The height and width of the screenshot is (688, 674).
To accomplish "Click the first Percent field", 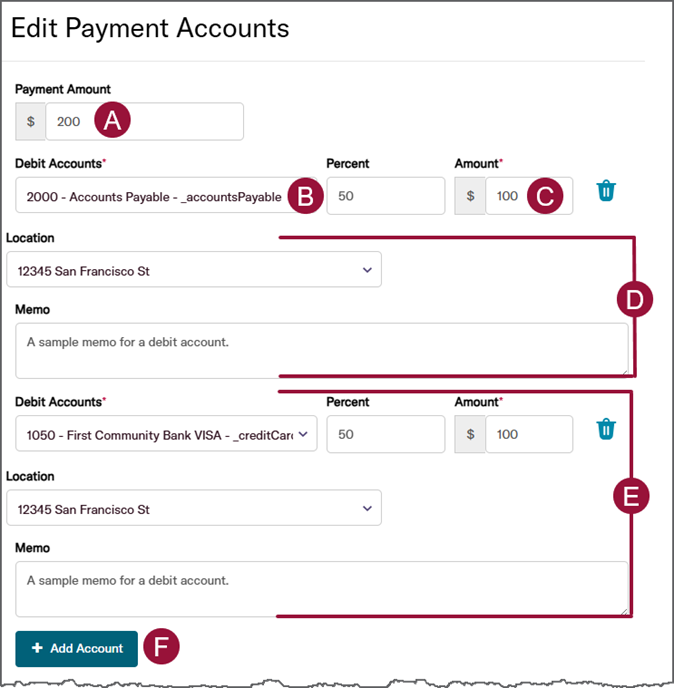I will [x=385, y=196].
